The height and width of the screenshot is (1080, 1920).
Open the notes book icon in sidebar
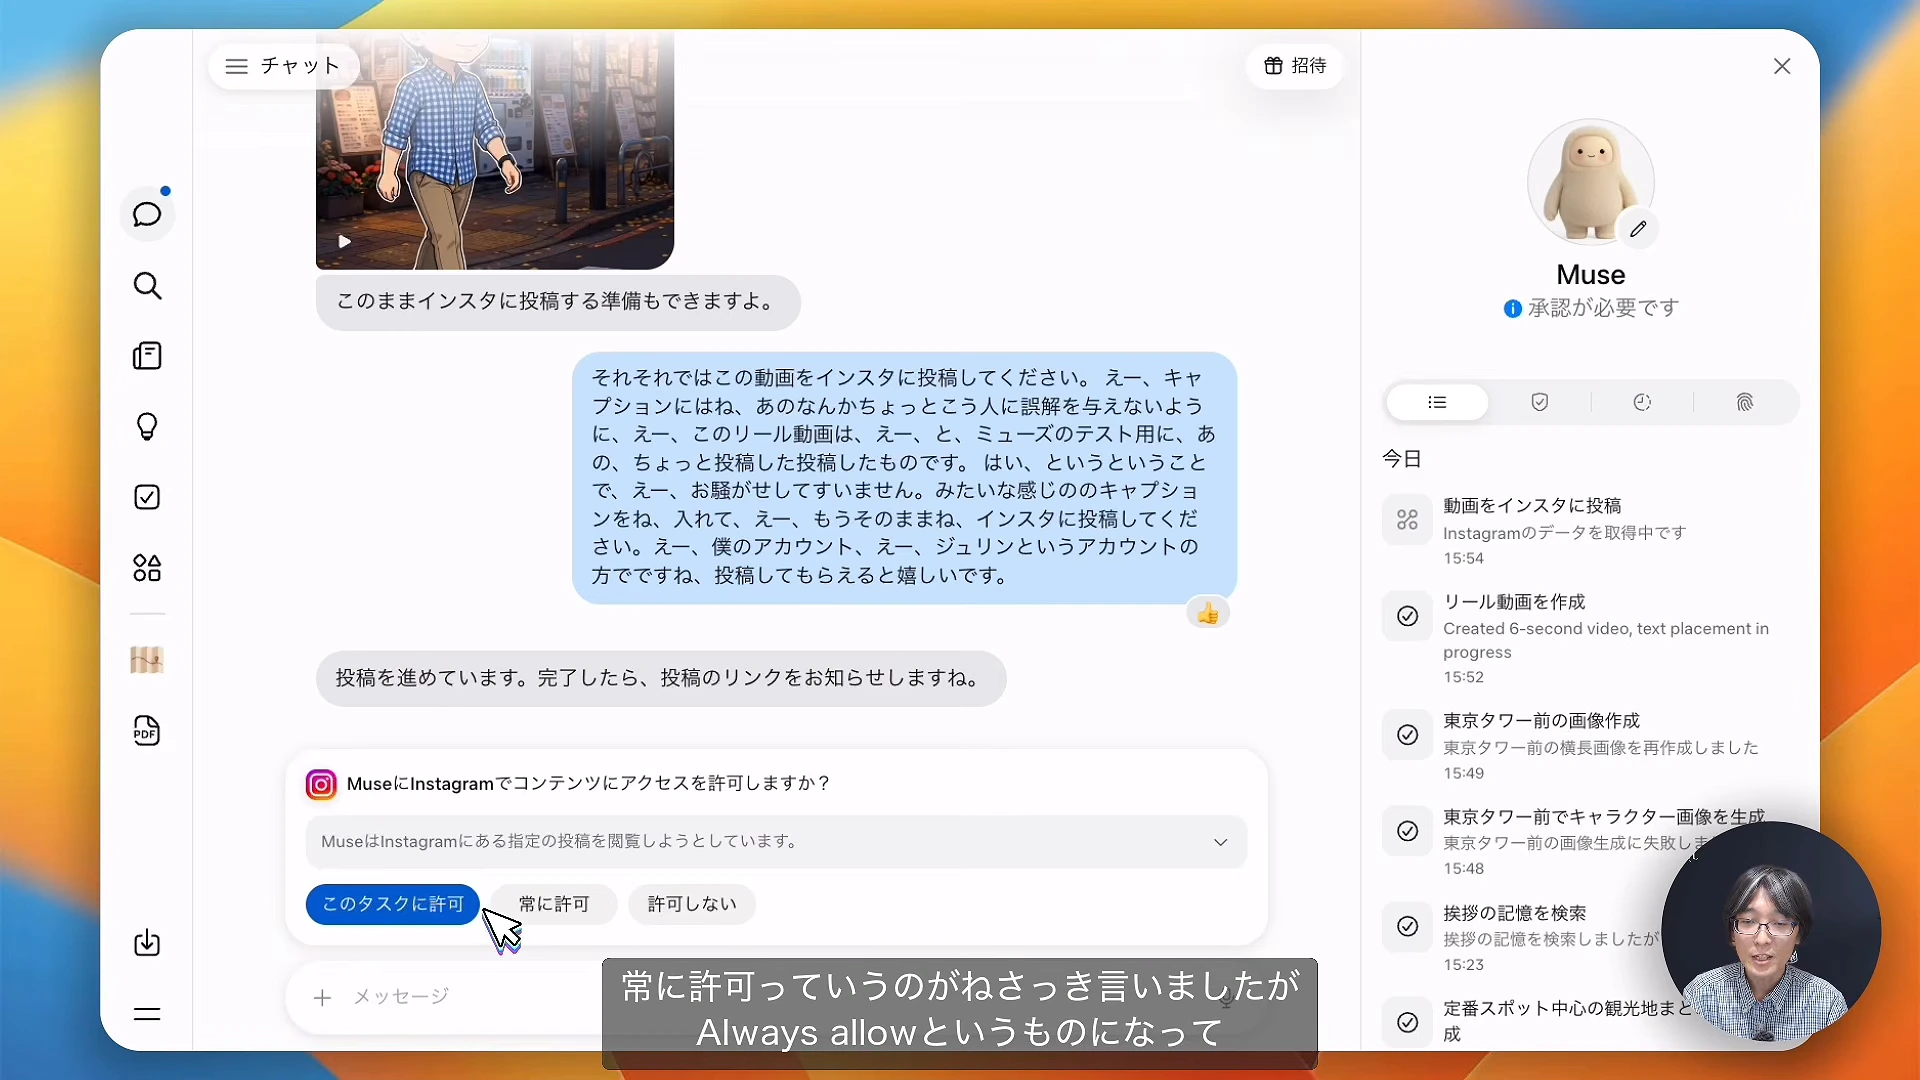147,356
